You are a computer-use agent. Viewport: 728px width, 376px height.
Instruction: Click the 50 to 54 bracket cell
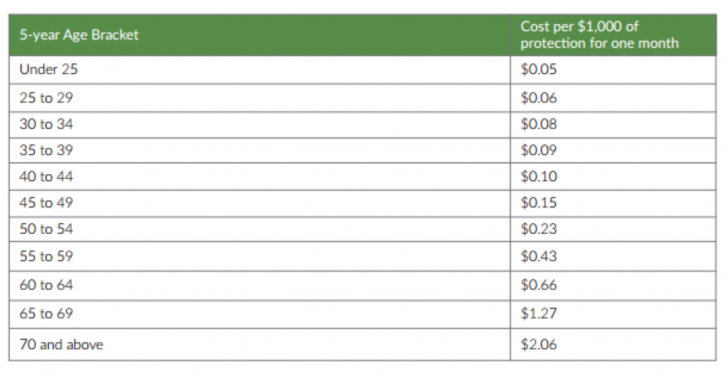pos(260,229)
